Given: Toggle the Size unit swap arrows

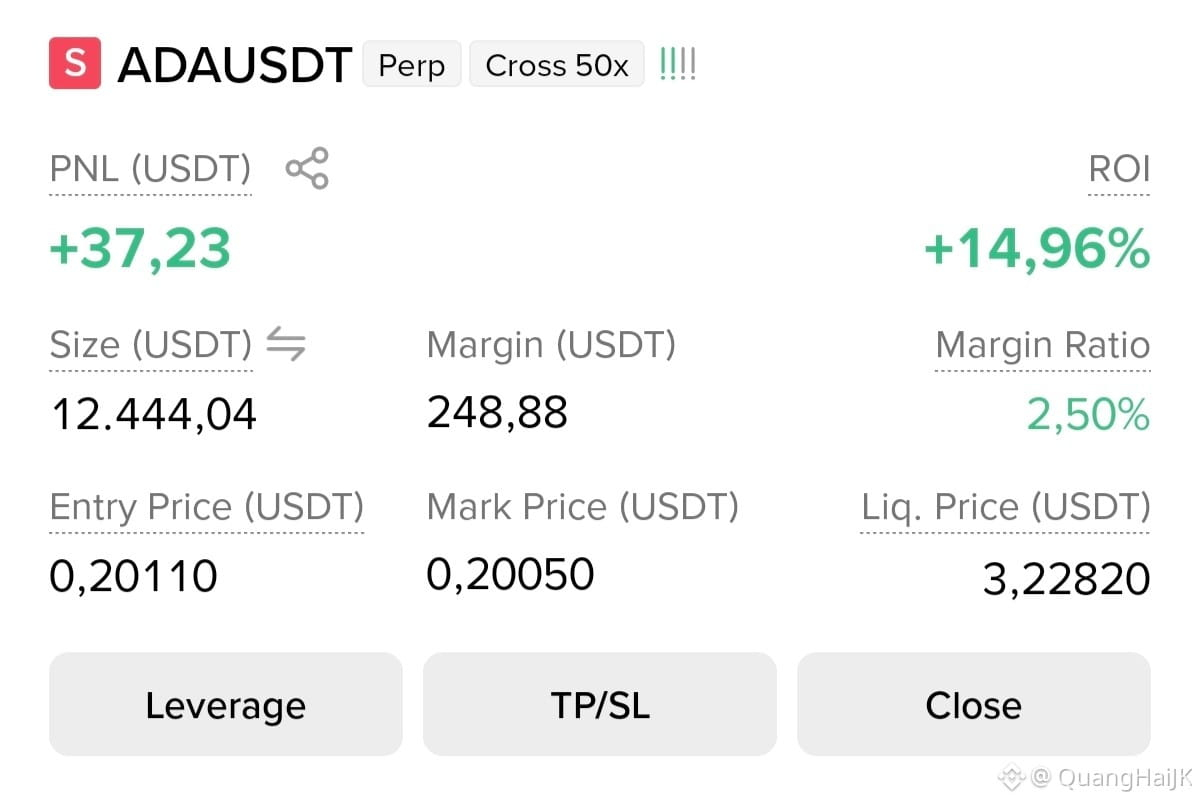Looking at the screenshot, I should [x=286, y=345].
